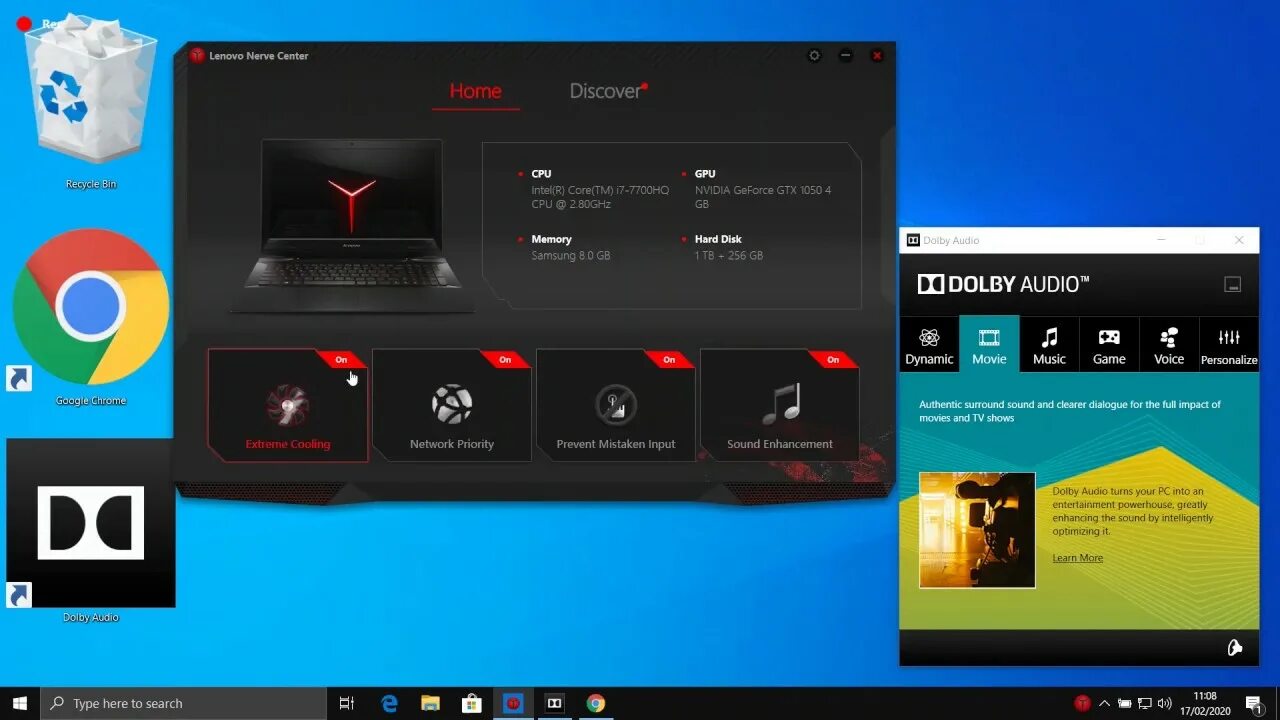This screenshot has height=720, width=1280.
Task: Select the Voice profile in Dolby Audio
Action: pos(1169,344)
